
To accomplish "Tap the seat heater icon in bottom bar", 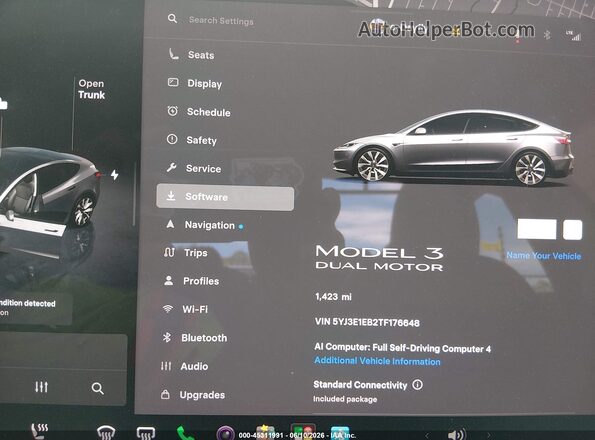I will 39,431.
